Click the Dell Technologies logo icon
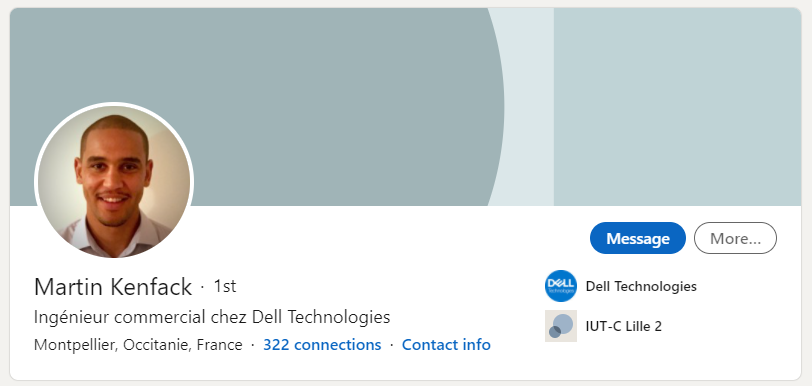The width and height of the screenshot is (812, 386). (561, 286)
